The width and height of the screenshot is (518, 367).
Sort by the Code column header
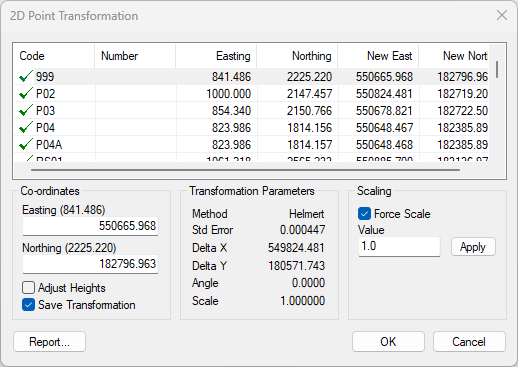click(x=54, y=56)
